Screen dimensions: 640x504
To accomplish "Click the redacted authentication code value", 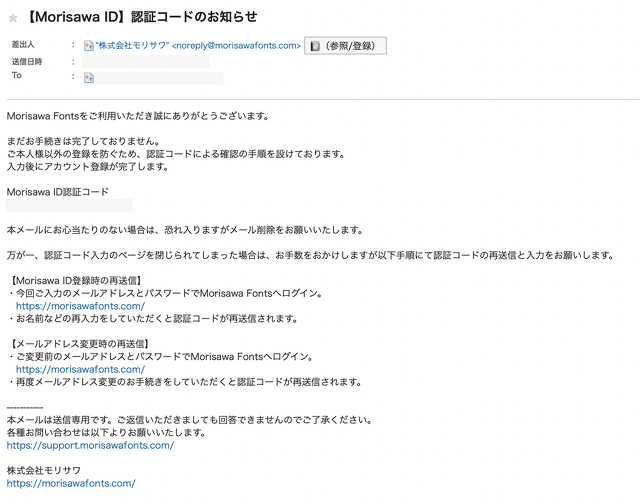I will click(69, 205).
